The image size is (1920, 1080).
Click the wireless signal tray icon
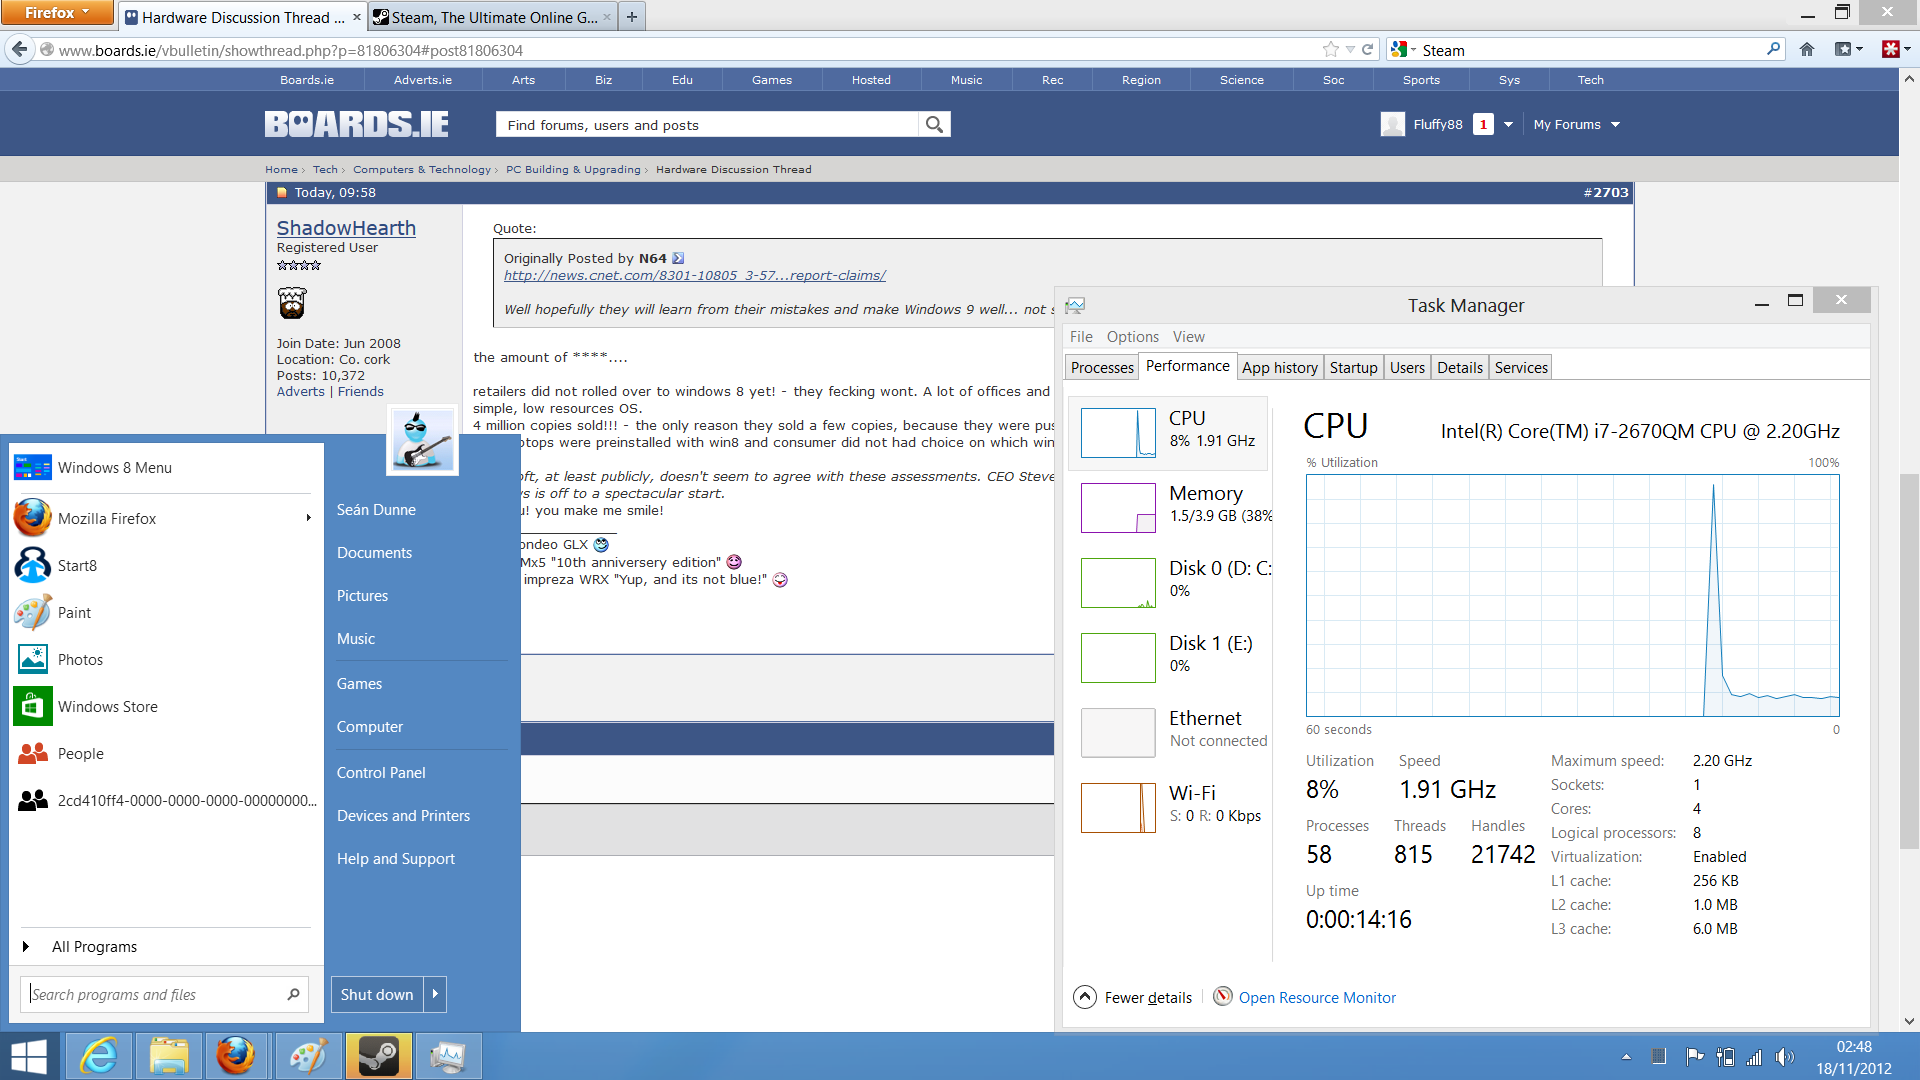coord(1754,1057)
